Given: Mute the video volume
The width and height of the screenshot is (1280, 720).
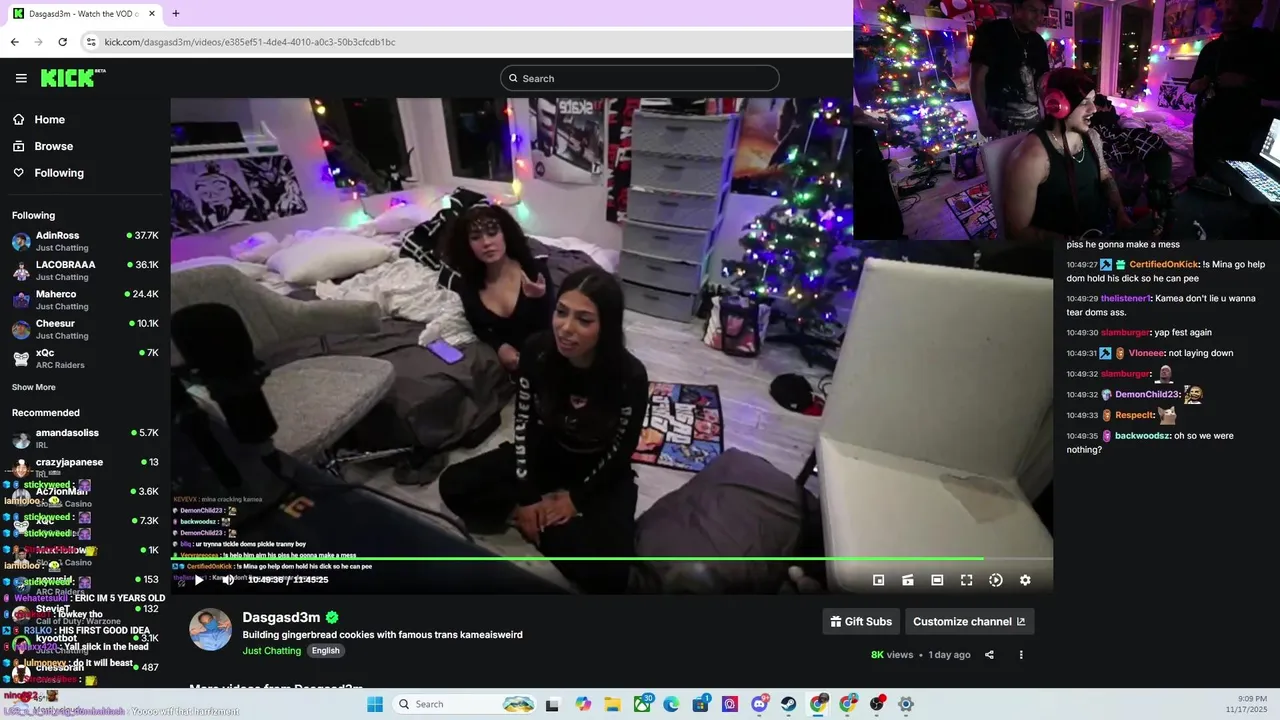Looking at the screenshot, I should [x=228, y=580].
